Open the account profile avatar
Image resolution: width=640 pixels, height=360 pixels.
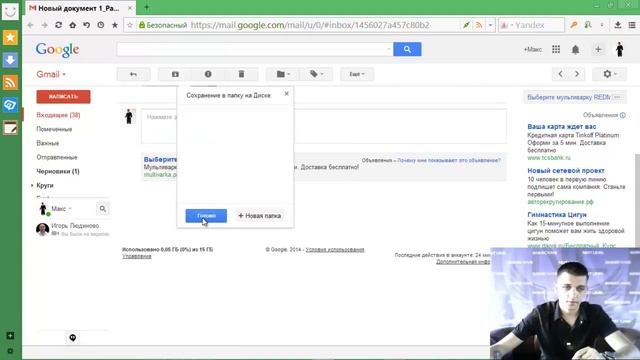coord(620,49)
